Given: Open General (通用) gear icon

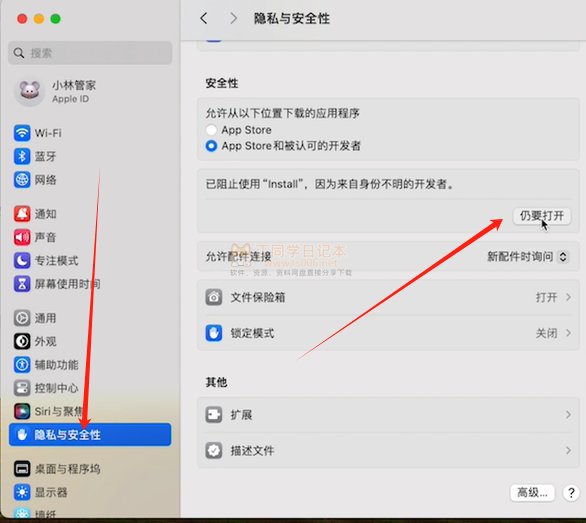Looking at the screenshot, I should (22, 318).
